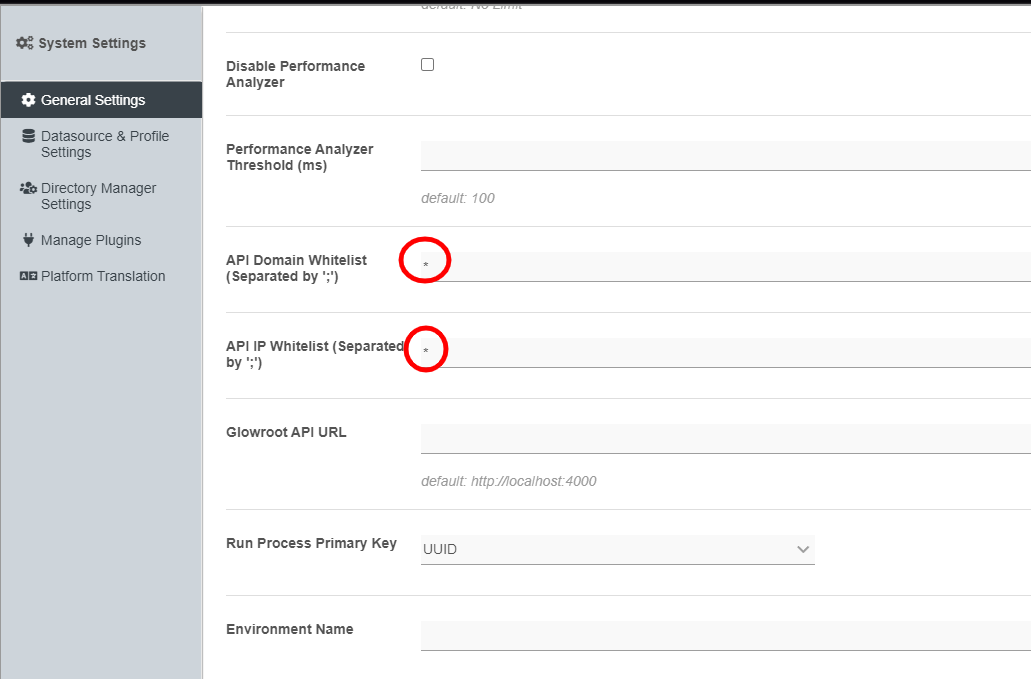Screen dimensions: 1031x679
Task: Open Directory Manager Settings page
Action: (98, 196)
